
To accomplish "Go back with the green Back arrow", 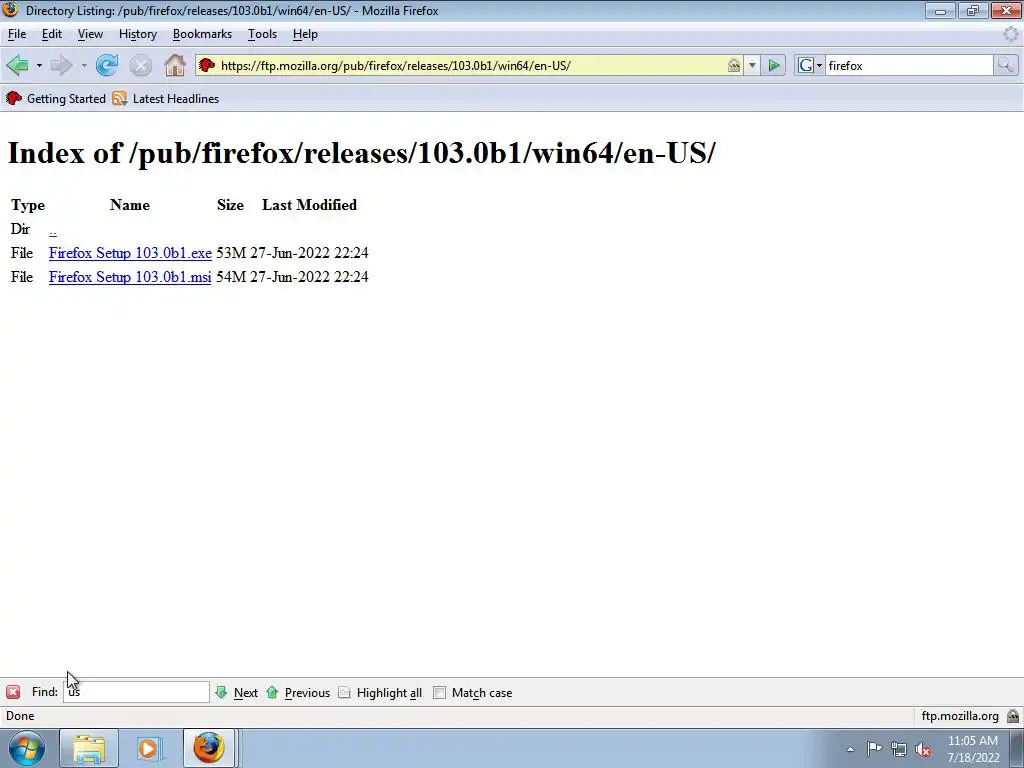I will coord(18,65).
